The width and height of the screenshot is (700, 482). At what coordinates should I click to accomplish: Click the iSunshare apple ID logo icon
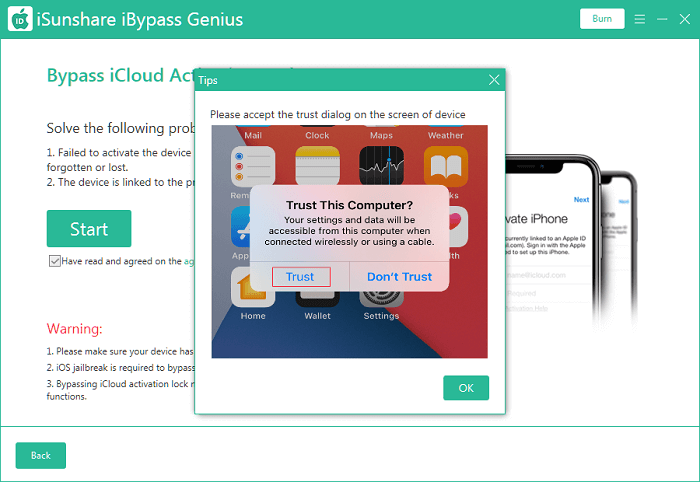pyautogui.click(x=20, y=19)
